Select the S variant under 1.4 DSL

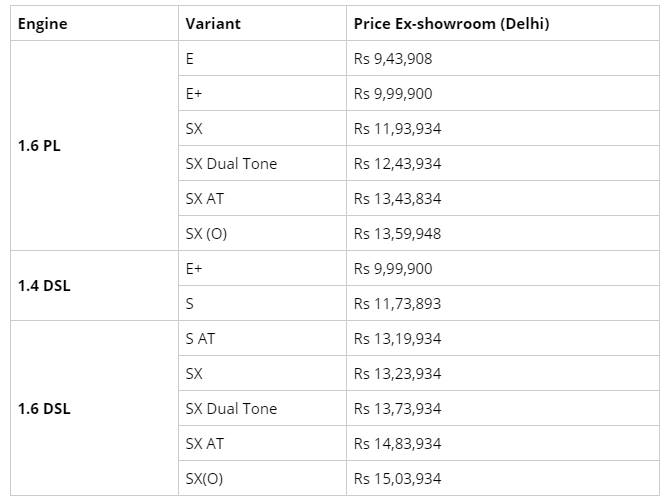point(190,303)
